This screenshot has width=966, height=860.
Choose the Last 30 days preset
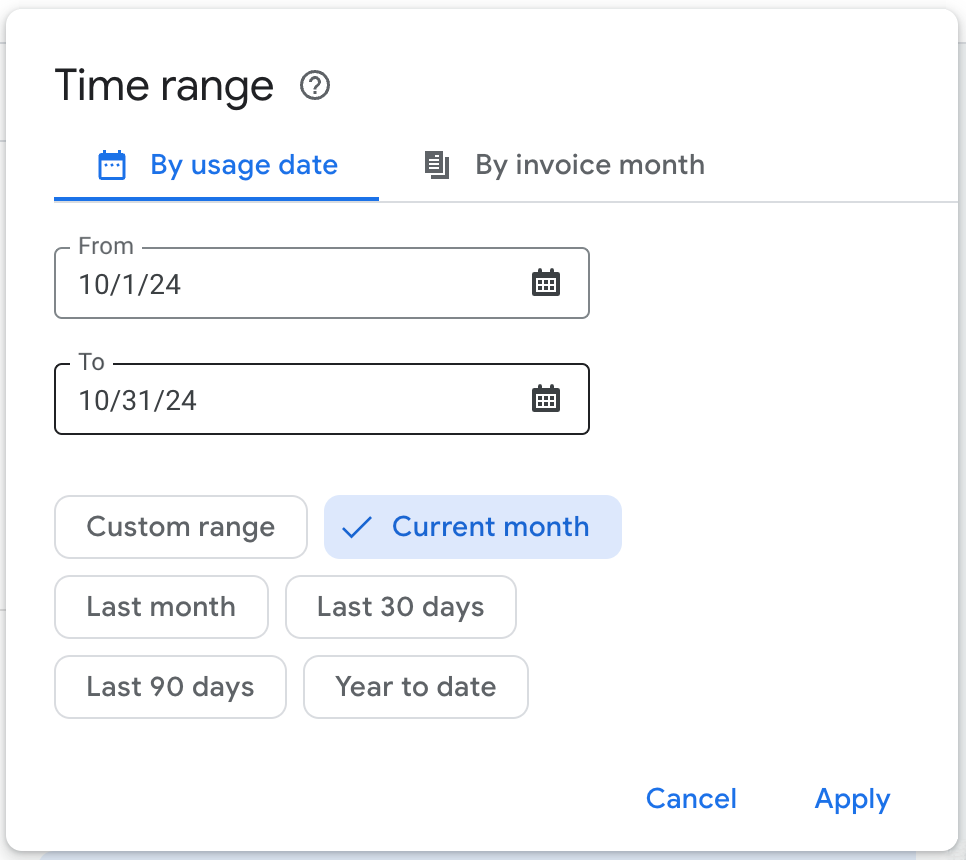[400, 607]
